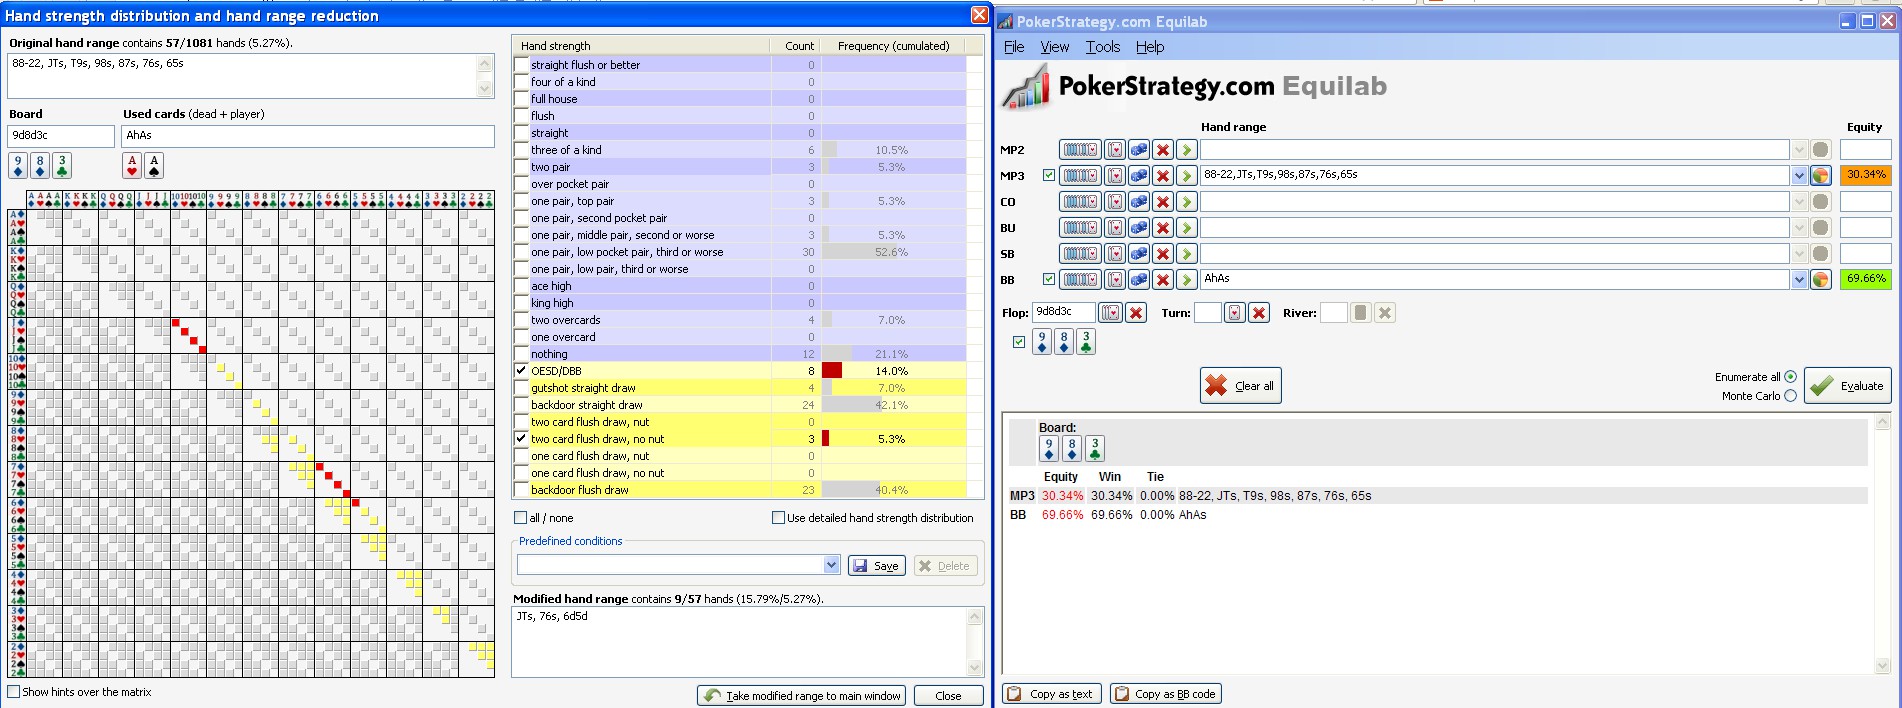The height and width of the screenshot is (708, 1902).
Task: Clear the Turn card with red X
Action: 1259,313
